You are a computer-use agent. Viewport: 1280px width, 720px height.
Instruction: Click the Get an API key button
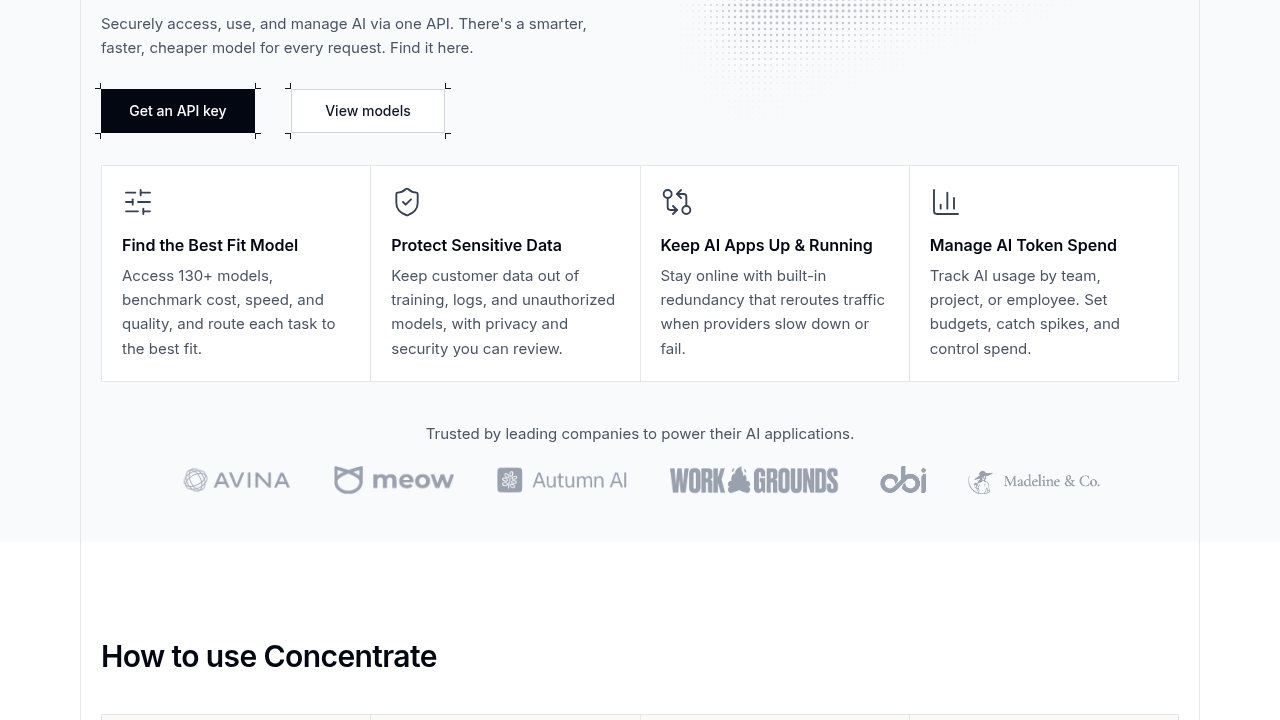click(178, 111)
